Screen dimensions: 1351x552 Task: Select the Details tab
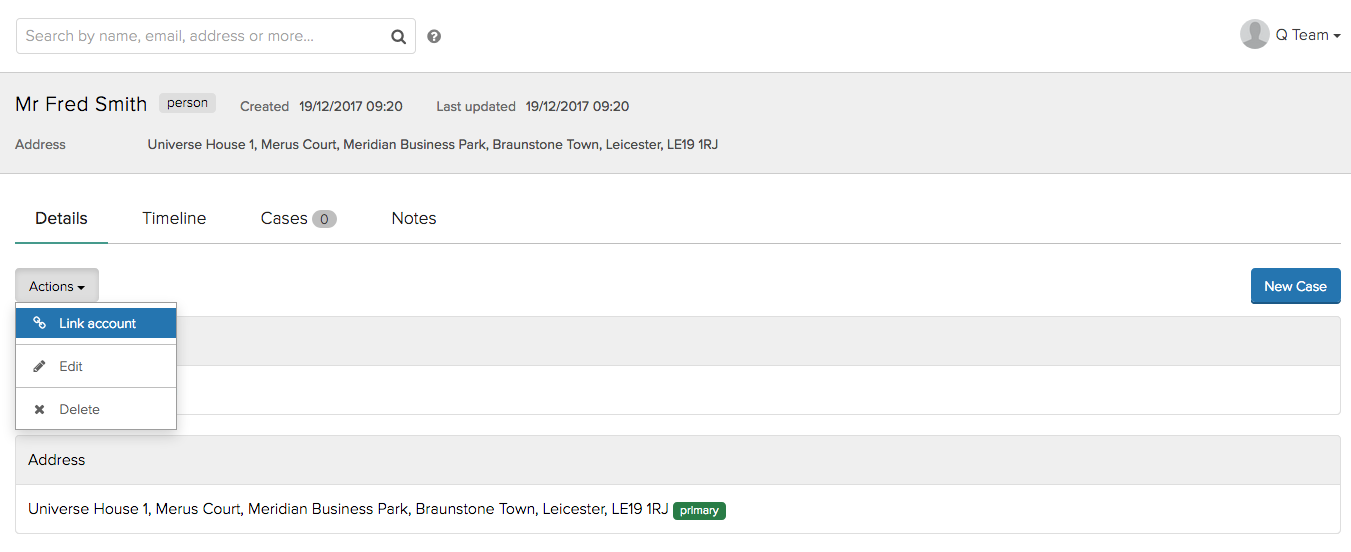61,218
